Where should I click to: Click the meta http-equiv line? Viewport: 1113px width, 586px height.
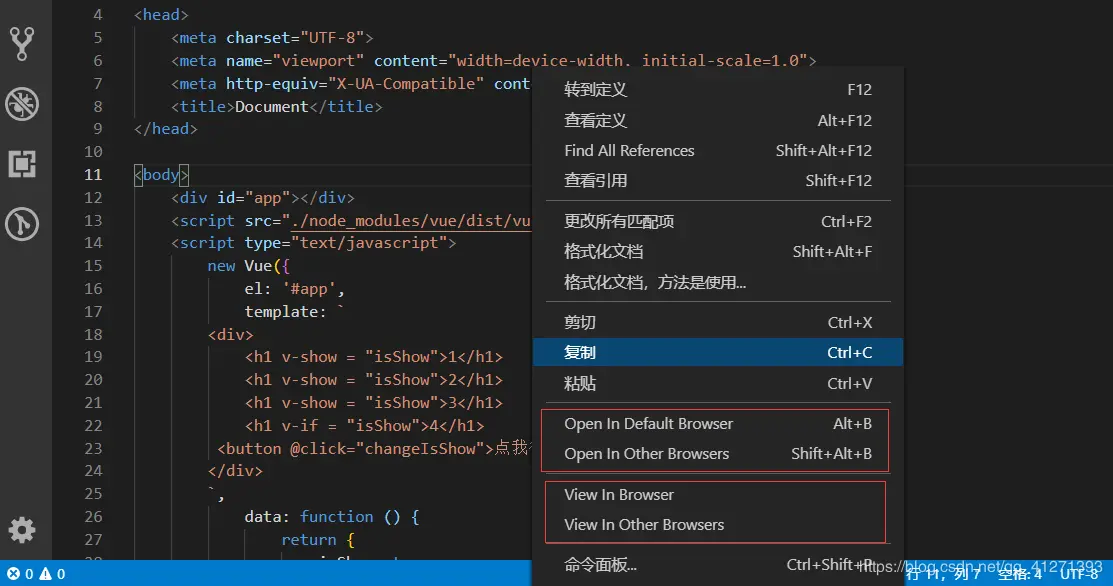click(x=351, y=84)
